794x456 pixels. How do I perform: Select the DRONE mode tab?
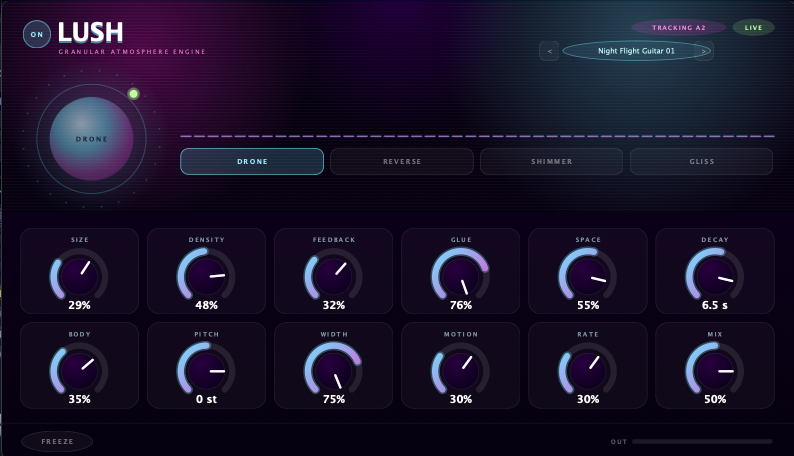pyautogui.click(x=252, y=161)
